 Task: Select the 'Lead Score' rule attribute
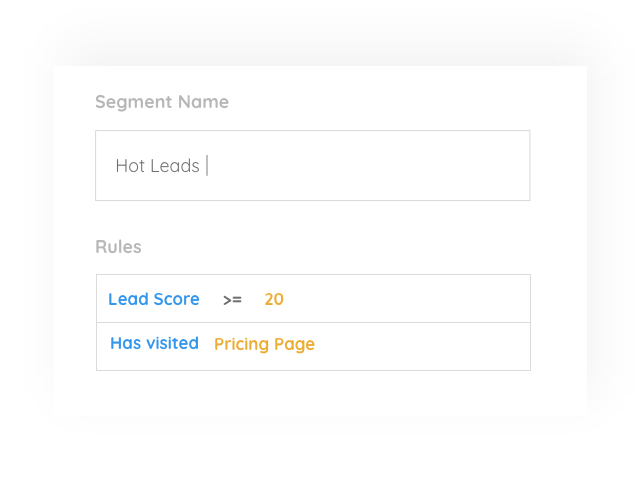point(153,299)
